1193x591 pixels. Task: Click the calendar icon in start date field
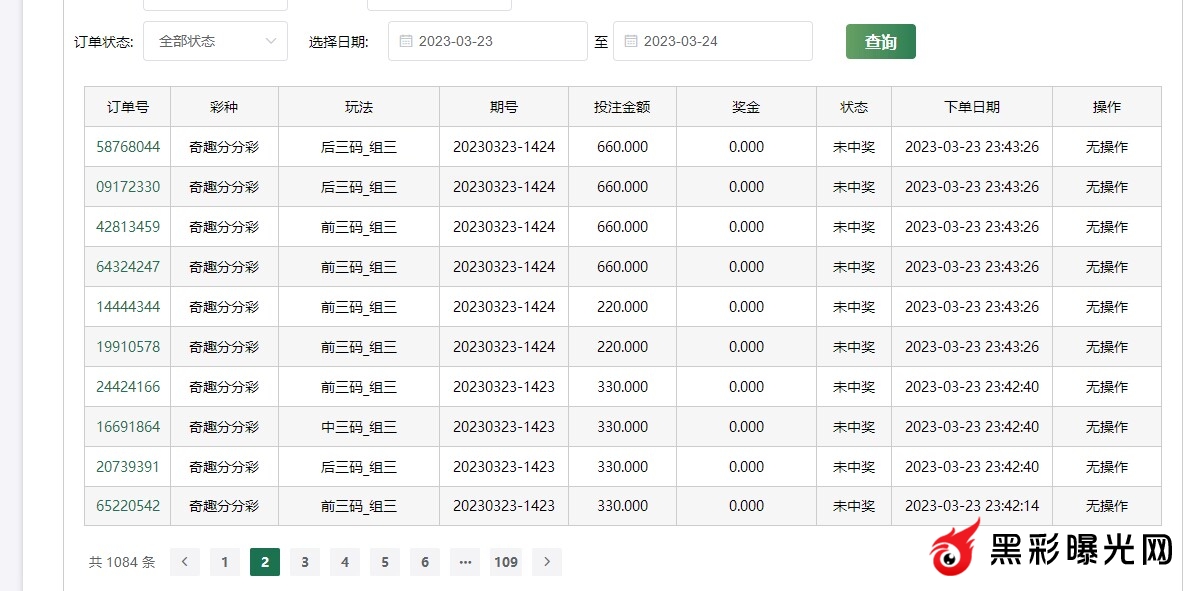405,42
